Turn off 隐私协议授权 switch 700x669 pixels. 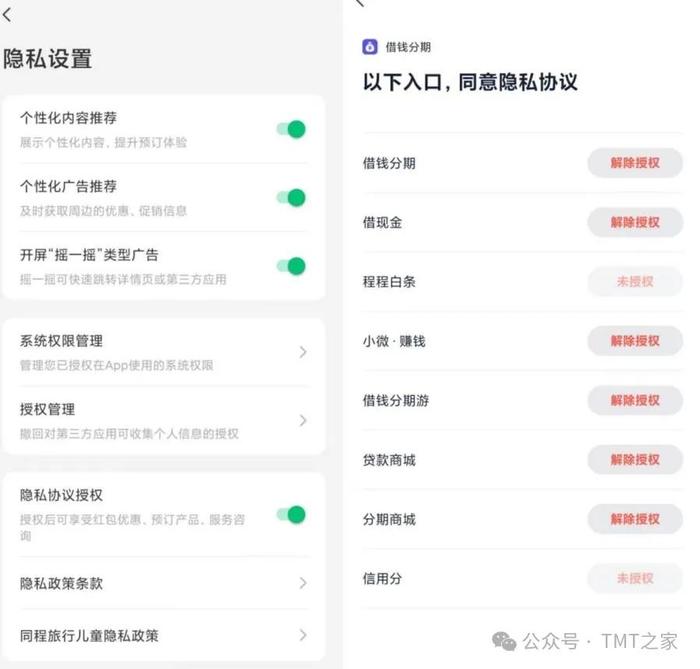[291, 515]
